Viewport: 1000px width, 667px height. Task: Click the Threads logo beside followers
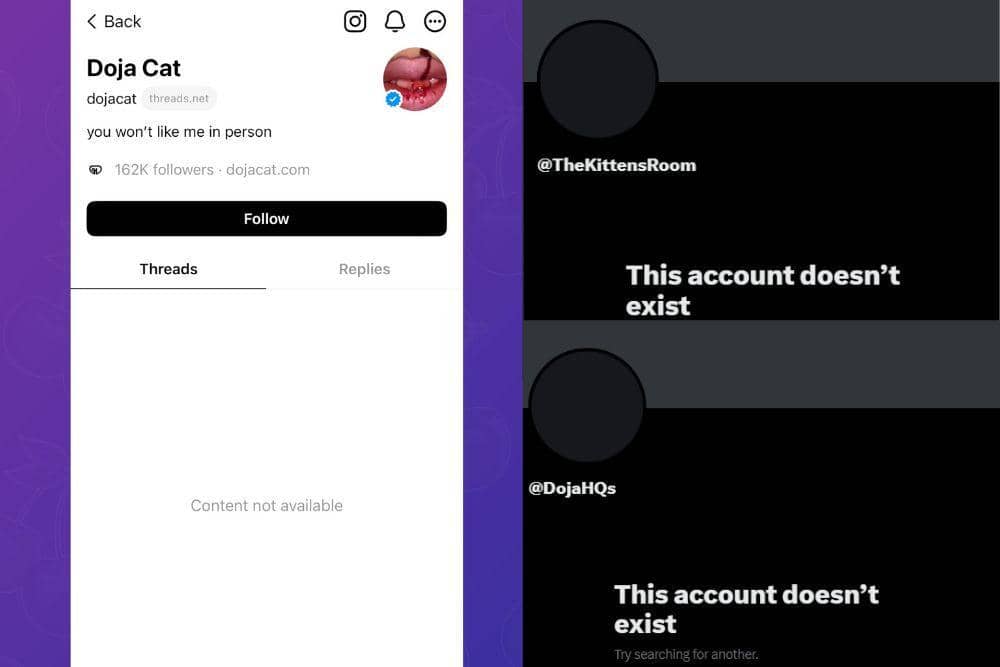point(96,170)
